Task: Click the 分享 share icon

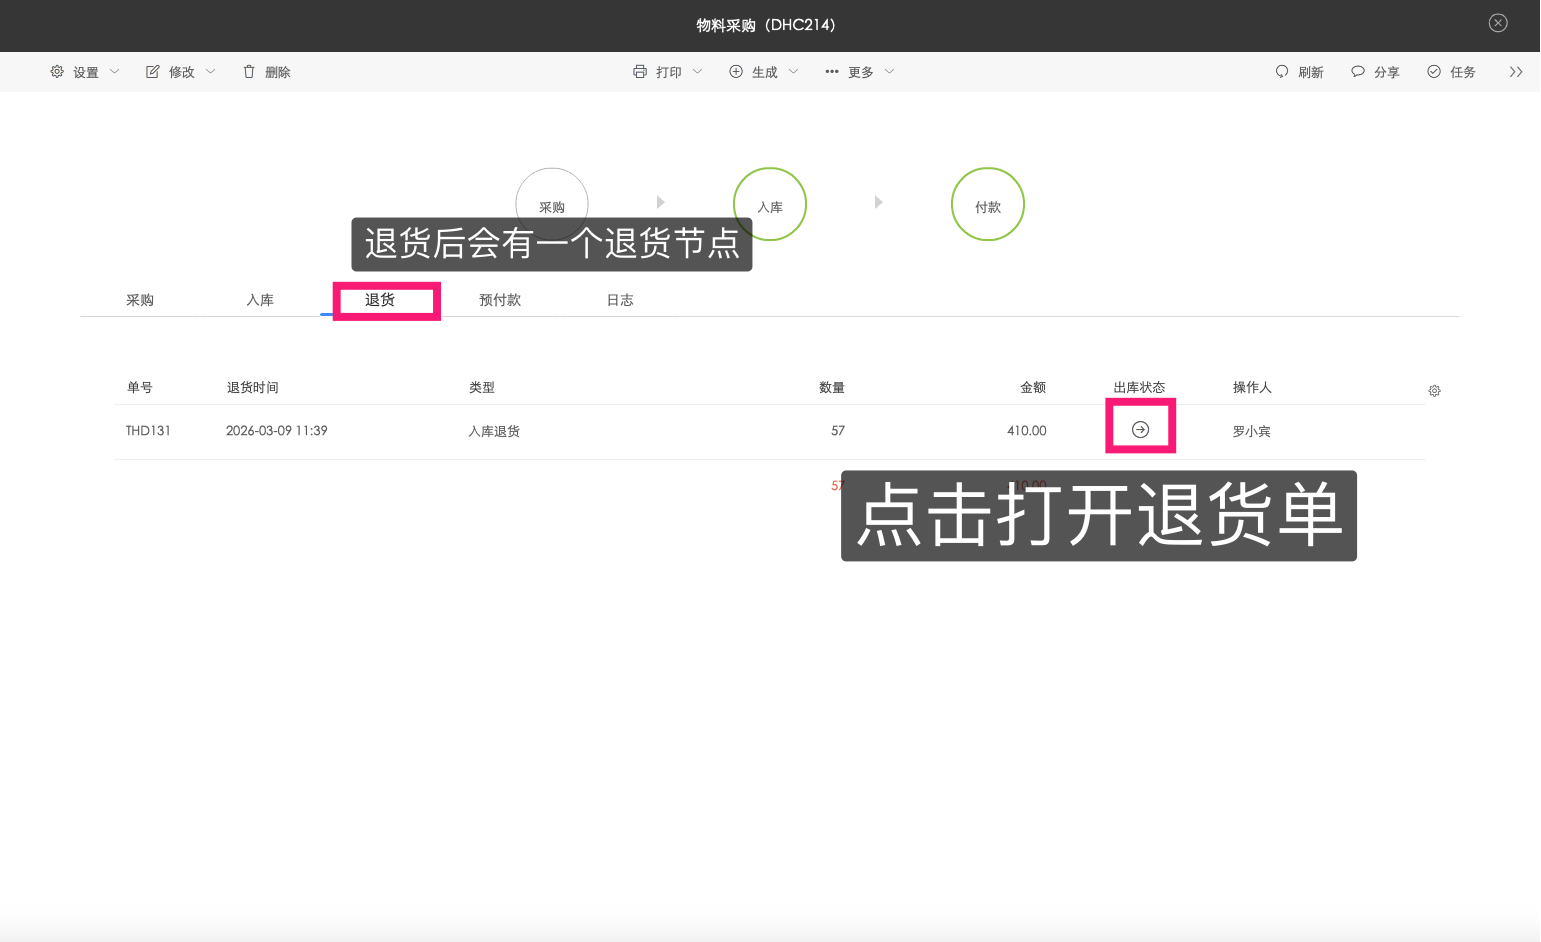Action: click(x=1357, y=71)
